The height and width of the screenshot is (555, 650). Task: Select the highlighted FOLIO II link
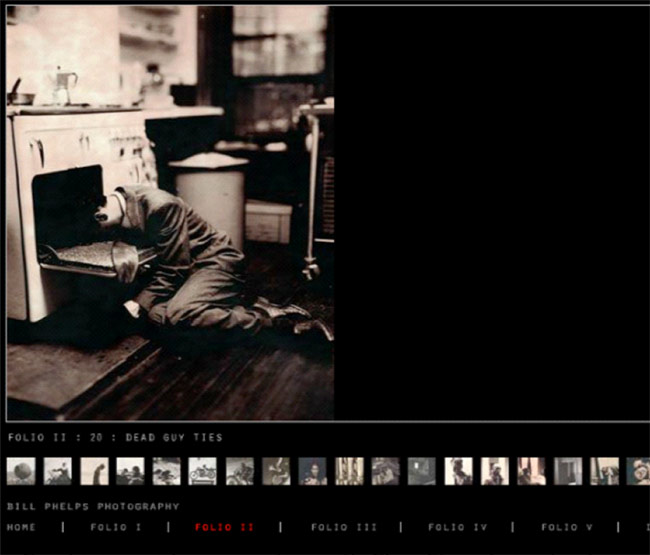click(224, 527)
